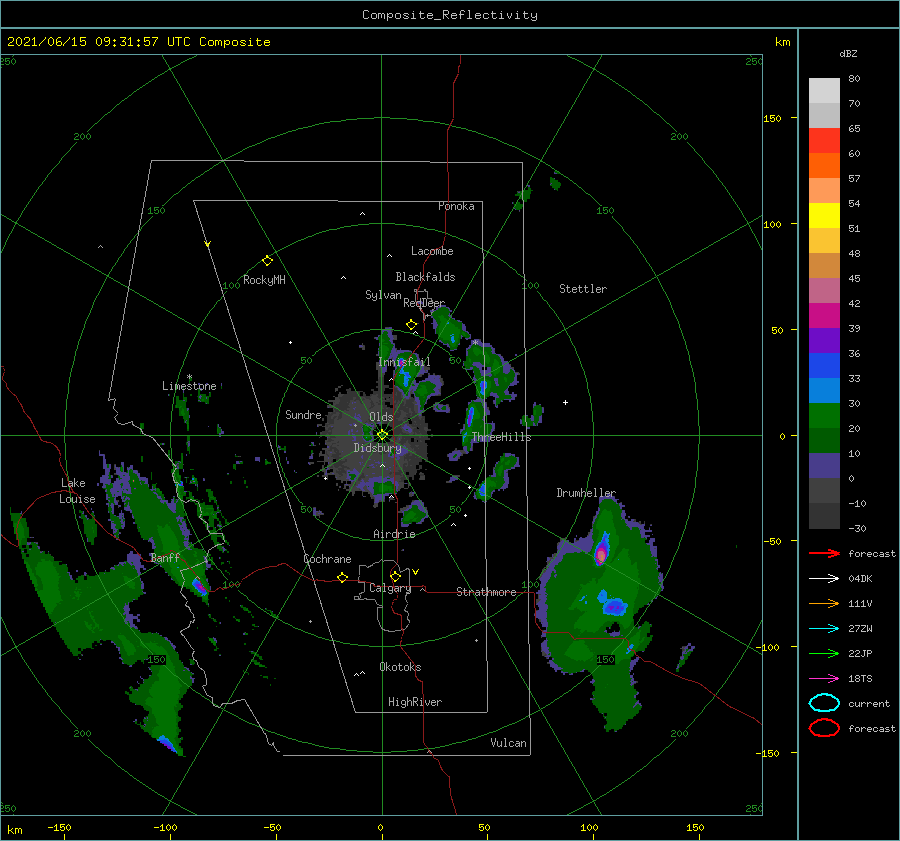Select the yellow diamond marker near Cochrane

[343, 578]
